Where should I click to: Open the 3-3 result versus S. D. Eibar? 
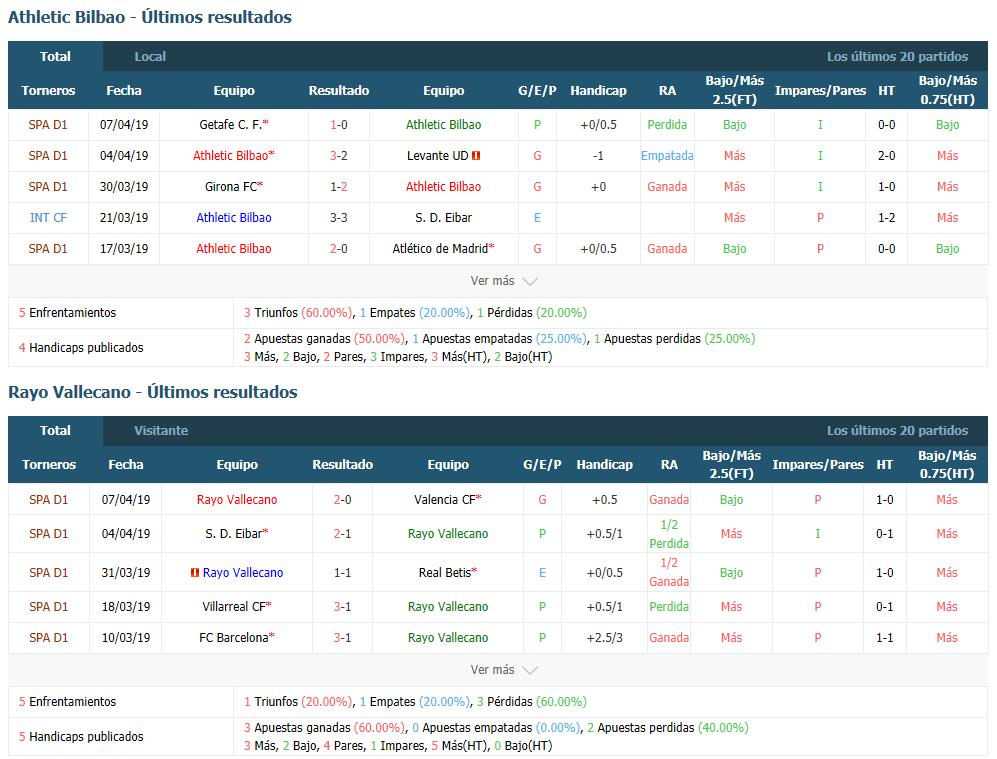click(339, 218)
